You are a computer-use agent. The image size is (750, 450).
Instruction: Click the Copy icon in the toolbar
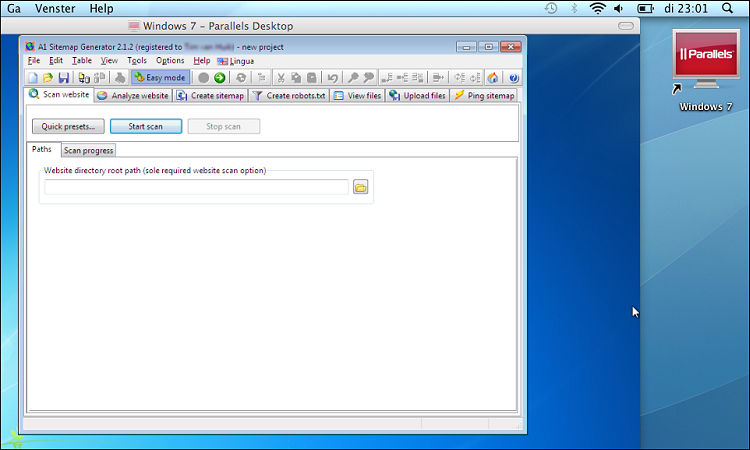coord(296,77)
